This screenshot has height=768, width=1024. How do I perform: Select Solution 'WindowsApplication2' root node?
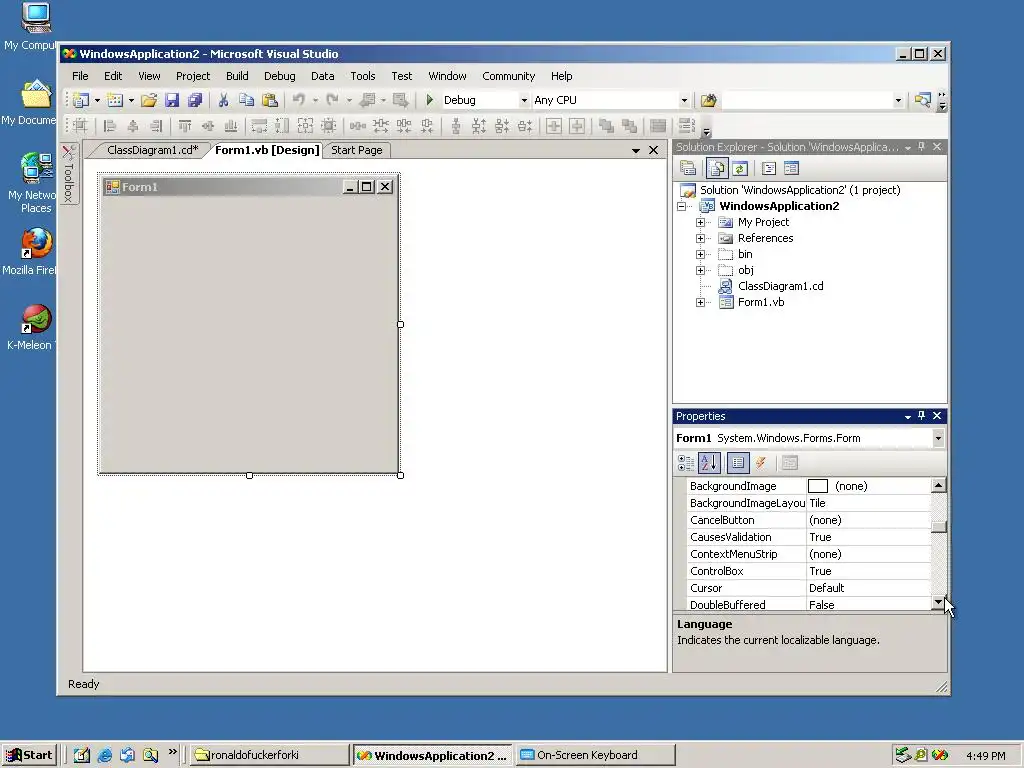[x=800, y=190]
